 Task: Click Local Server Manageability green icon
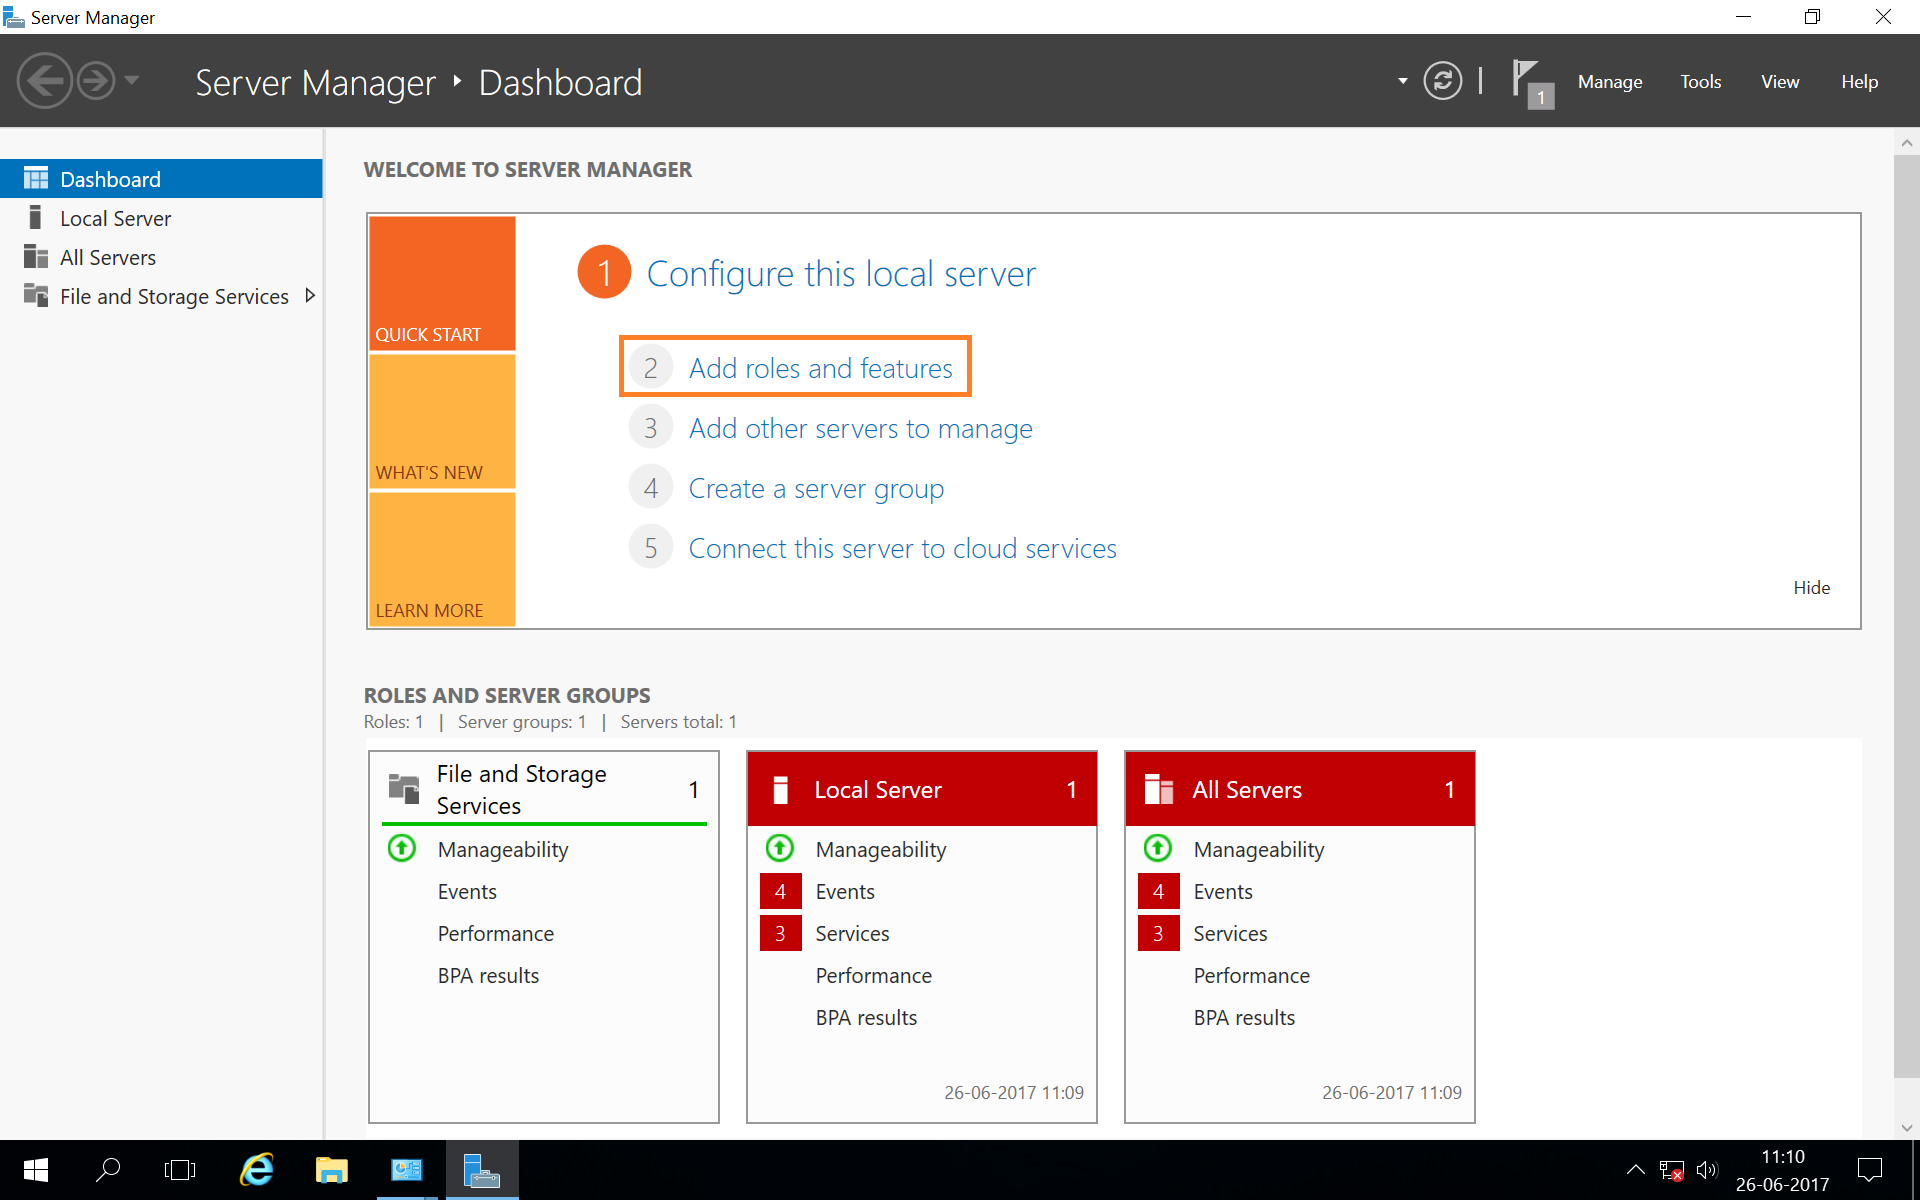[x=780, y=849]
